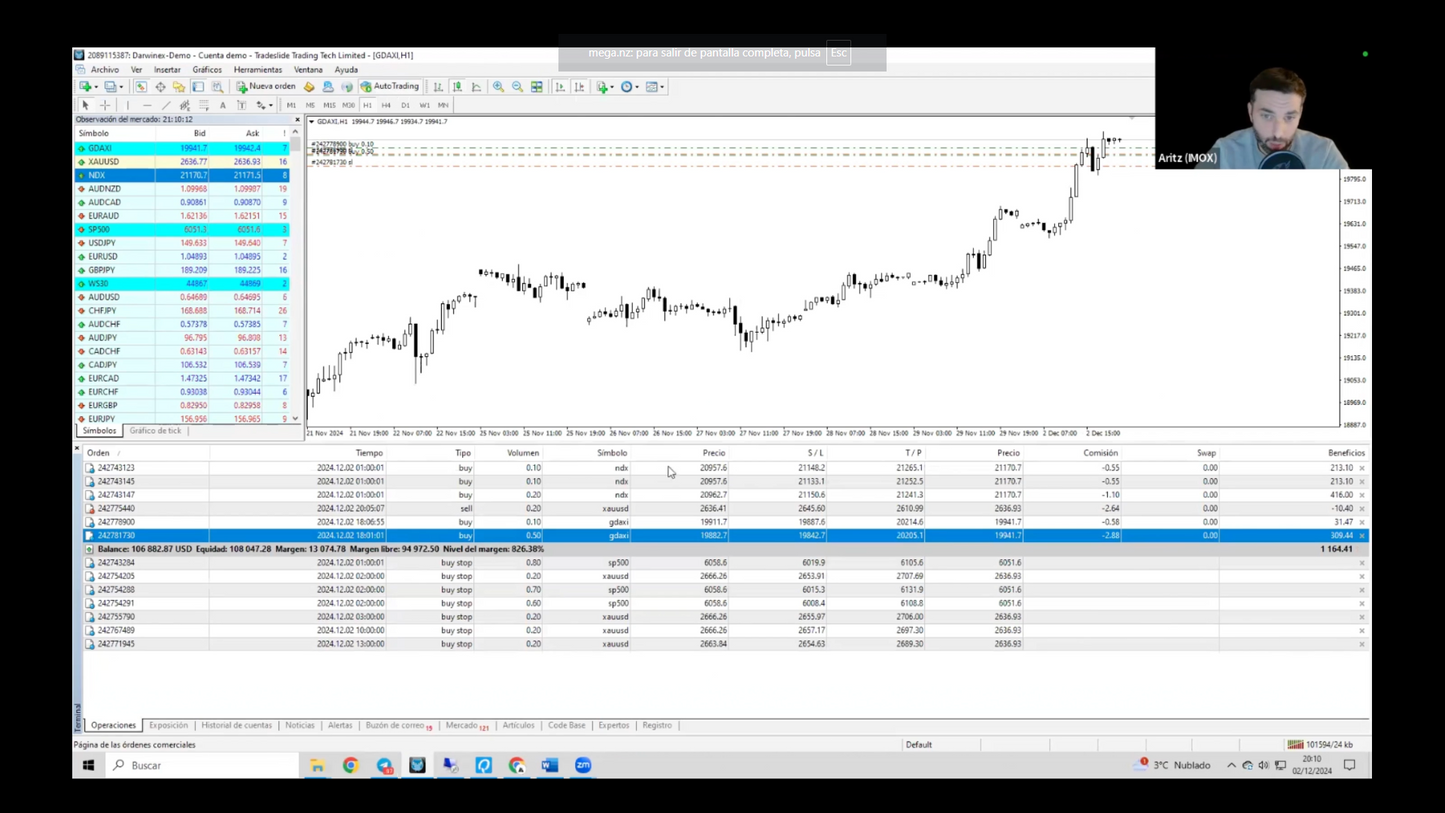
Task: Switch to D1 timeframe
Action: [x=405, y=105]
